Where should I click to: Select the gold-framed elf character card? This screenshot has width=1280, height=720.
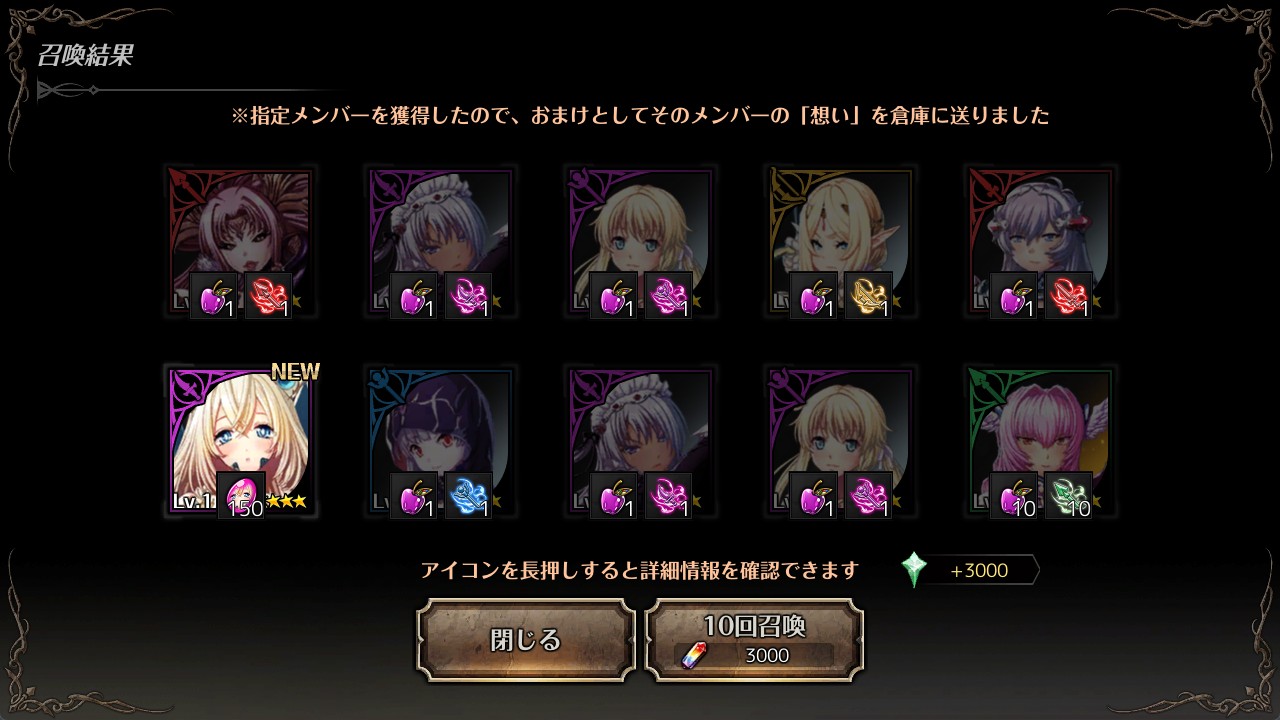point(841,241)
